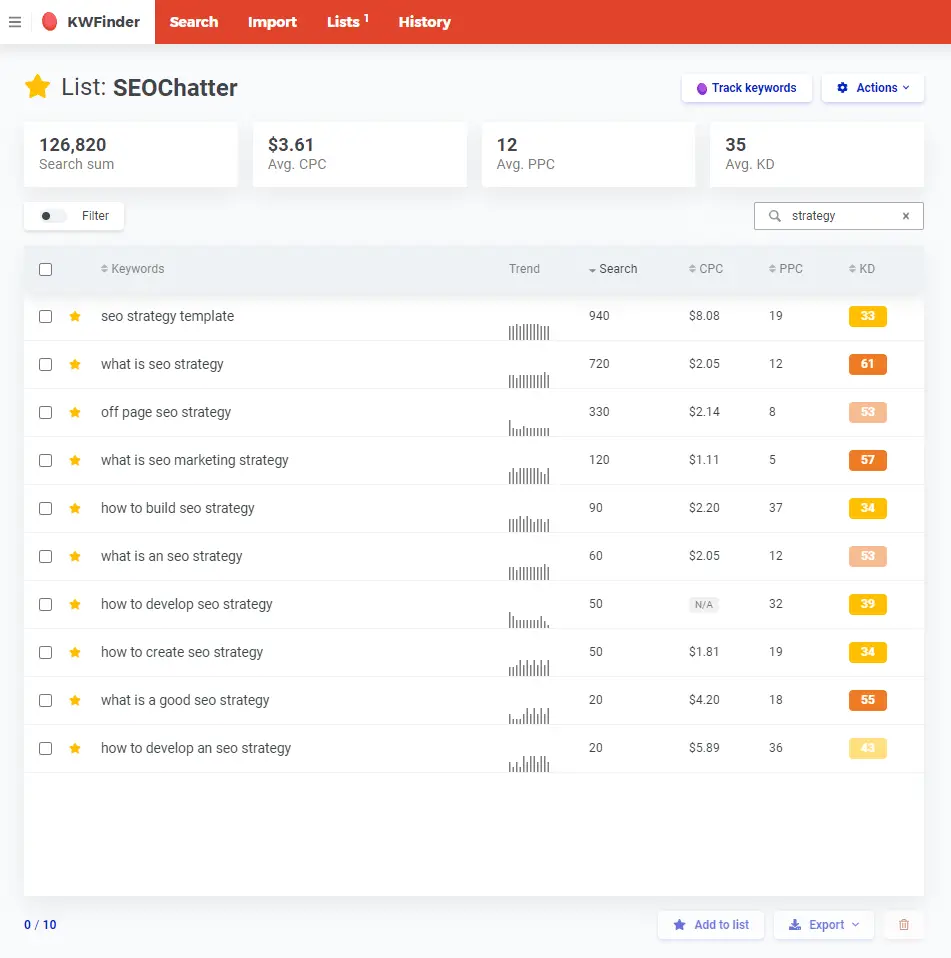This screenshot has height=958, width=951.
Task: Click star next to off page seo strategy
Action: pyautogui.click(x=75, y=412)
